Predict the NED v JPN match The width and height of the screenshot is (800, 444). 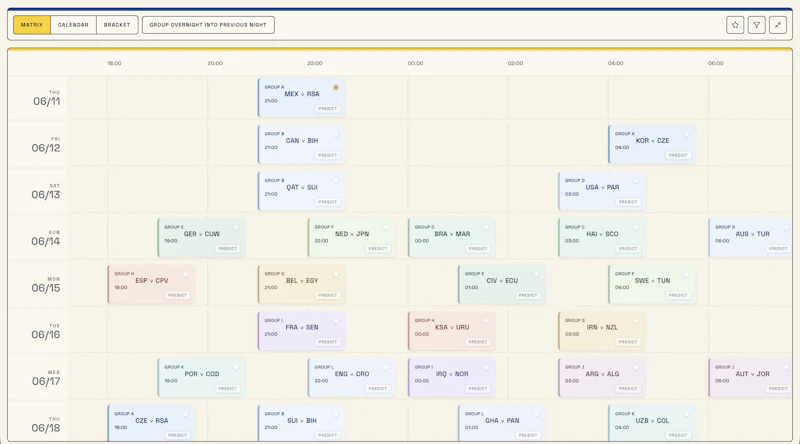pyautogui.click(x=378, y=249)
